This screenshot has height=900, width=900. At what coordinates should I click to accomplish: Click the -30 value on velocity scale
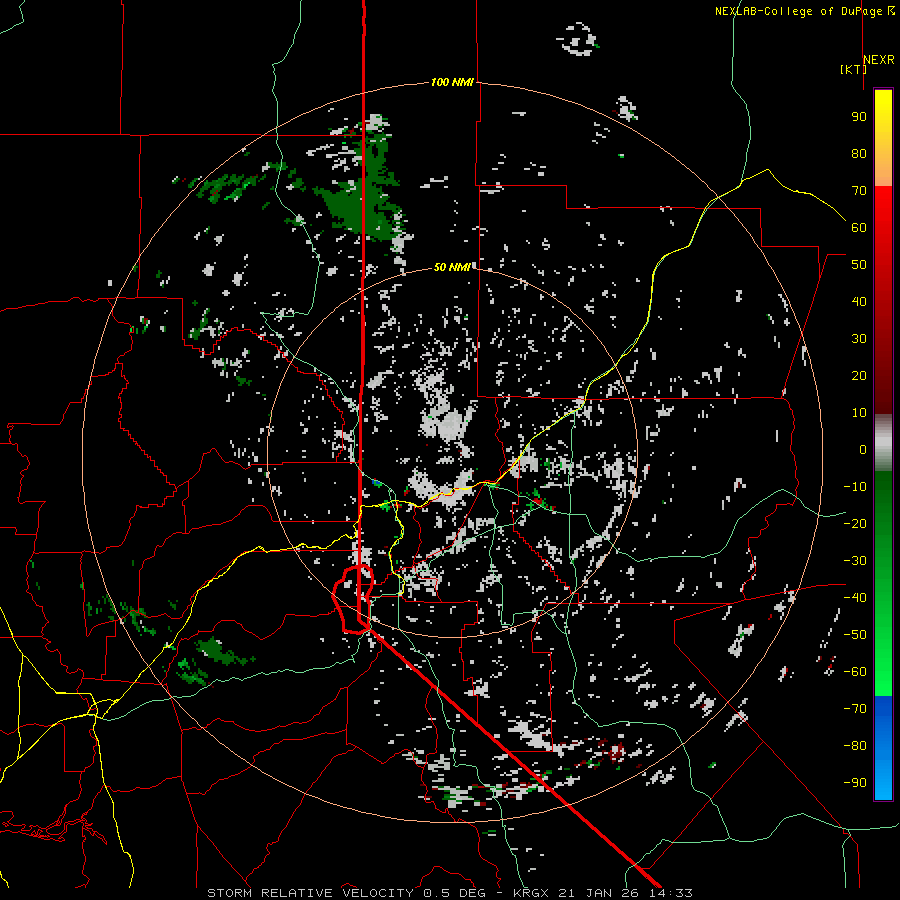pos(855,561)
